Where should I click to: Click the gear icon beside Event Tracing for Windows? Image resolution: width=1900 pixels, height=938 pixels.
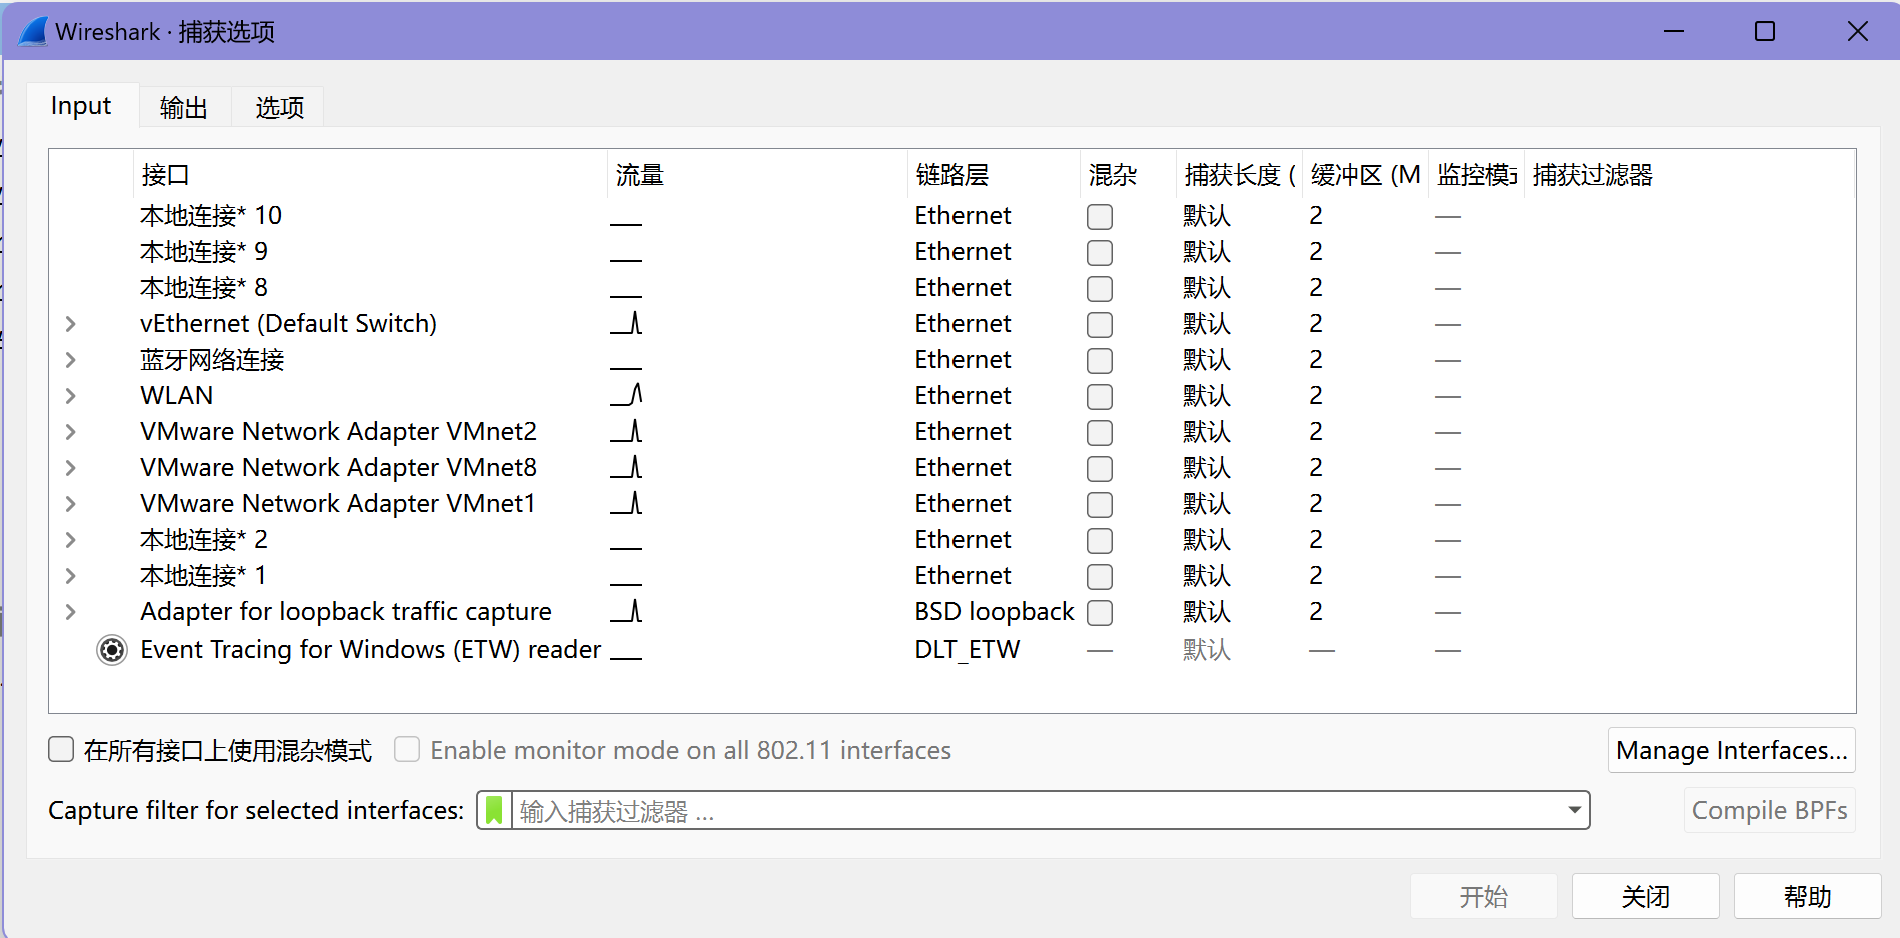pos(112,650)
